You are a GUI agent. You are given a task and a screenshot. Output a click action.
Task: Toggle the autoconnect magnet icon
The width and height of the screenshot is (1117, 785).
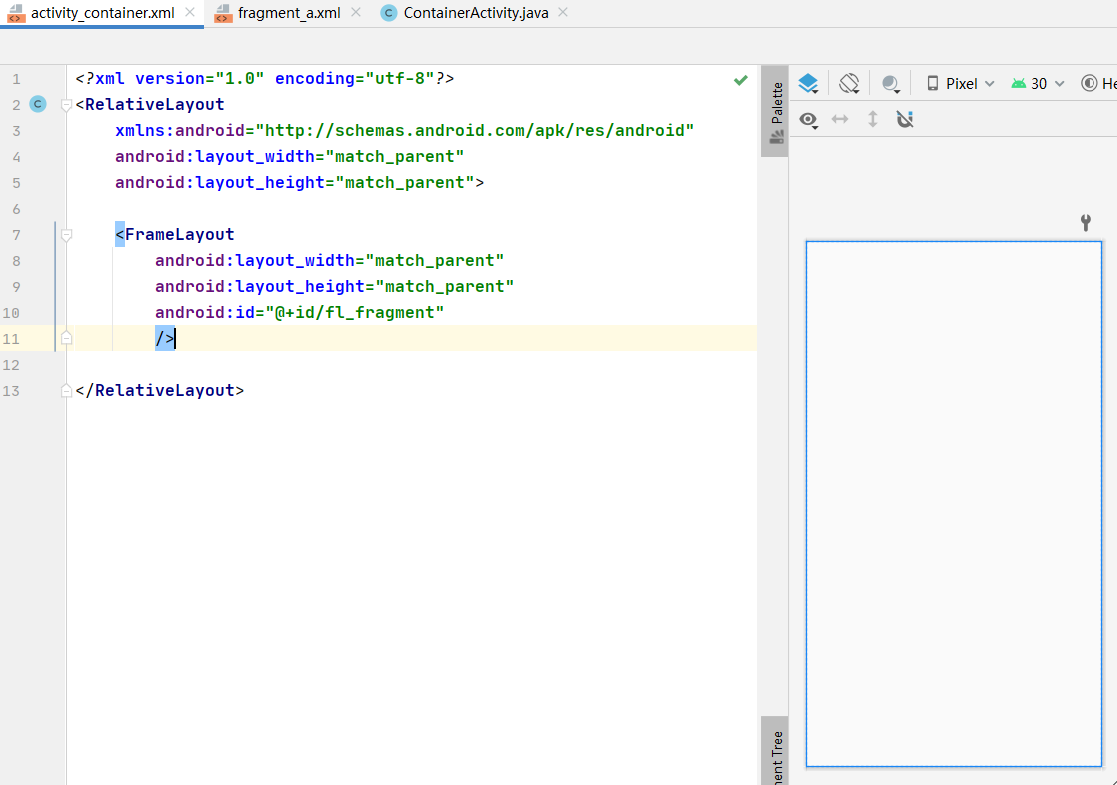905,119
